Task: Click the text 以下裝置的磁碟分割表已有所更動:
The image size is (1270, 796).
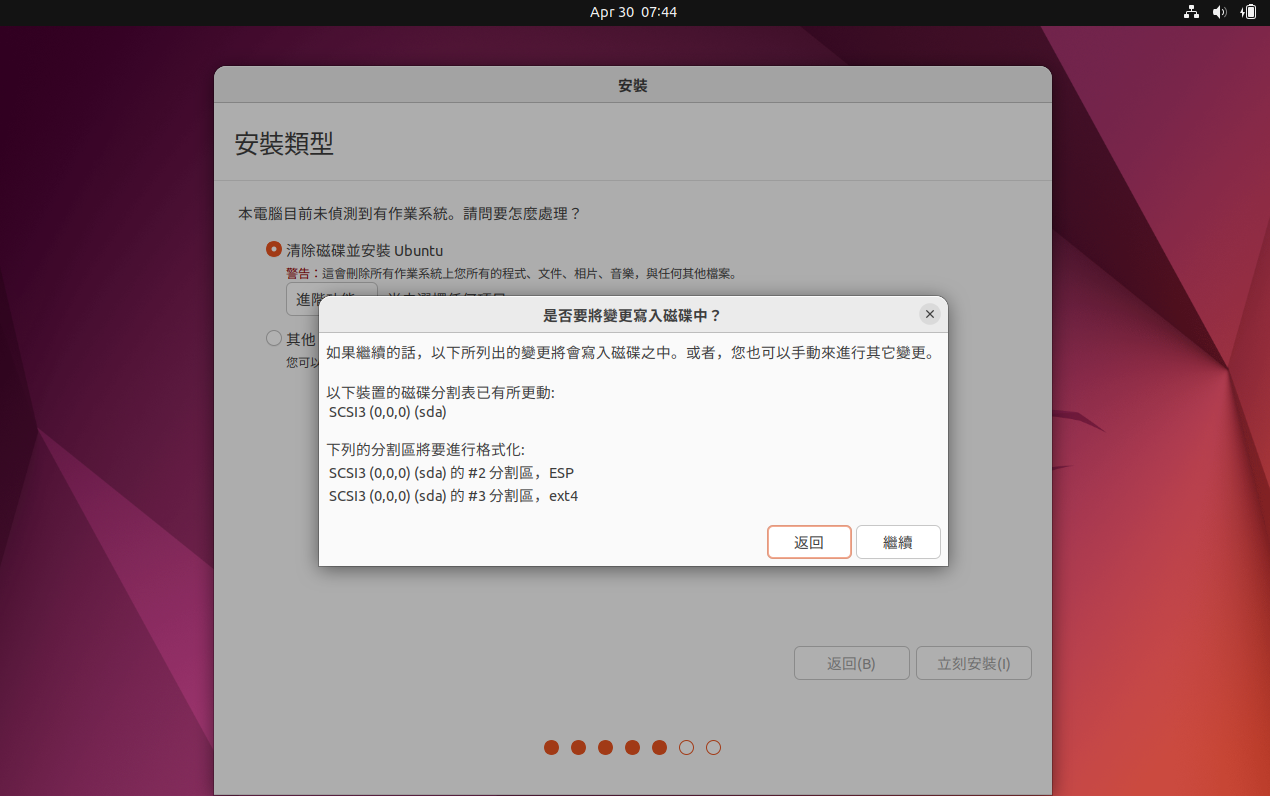Action: tap(440, 393)
